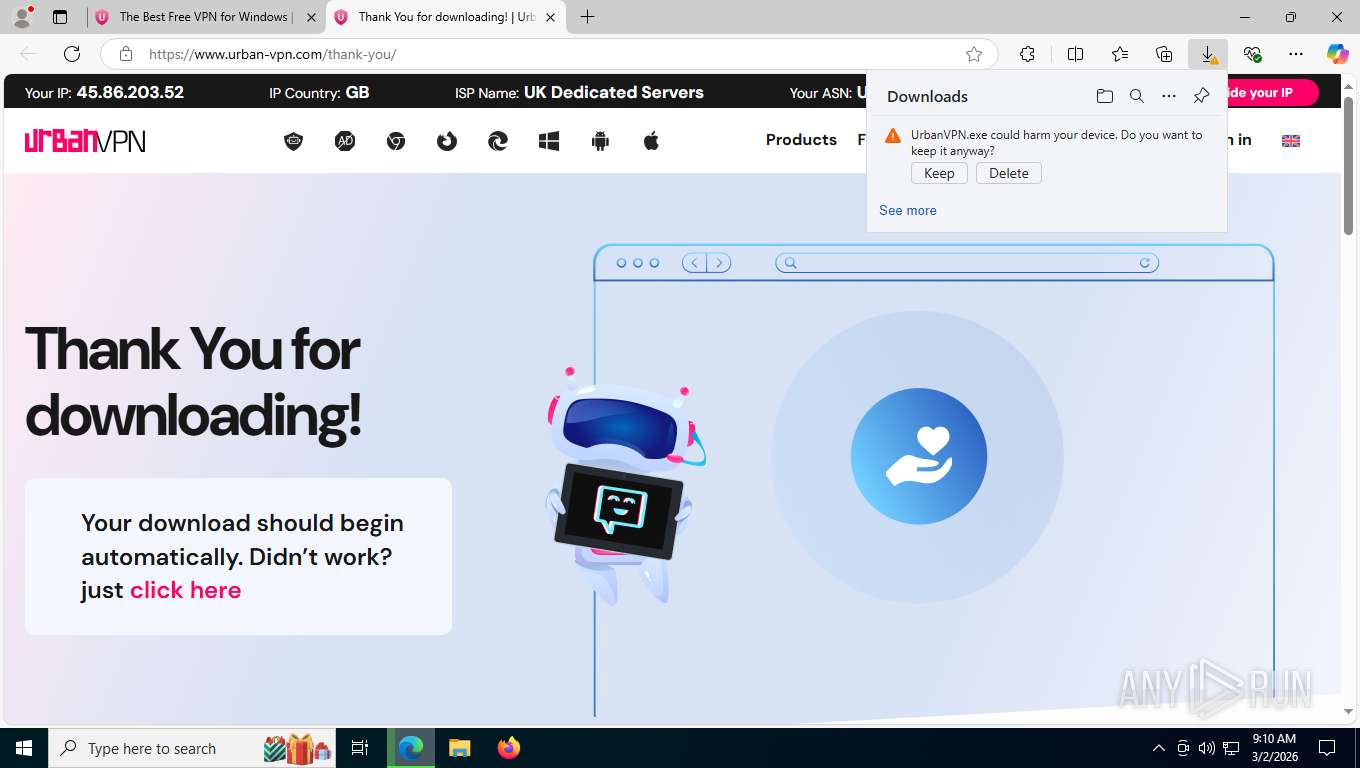Close the 'Thank You for downloading!' tab
Viewport: 1360px width, 768px height.
(550, 17)
